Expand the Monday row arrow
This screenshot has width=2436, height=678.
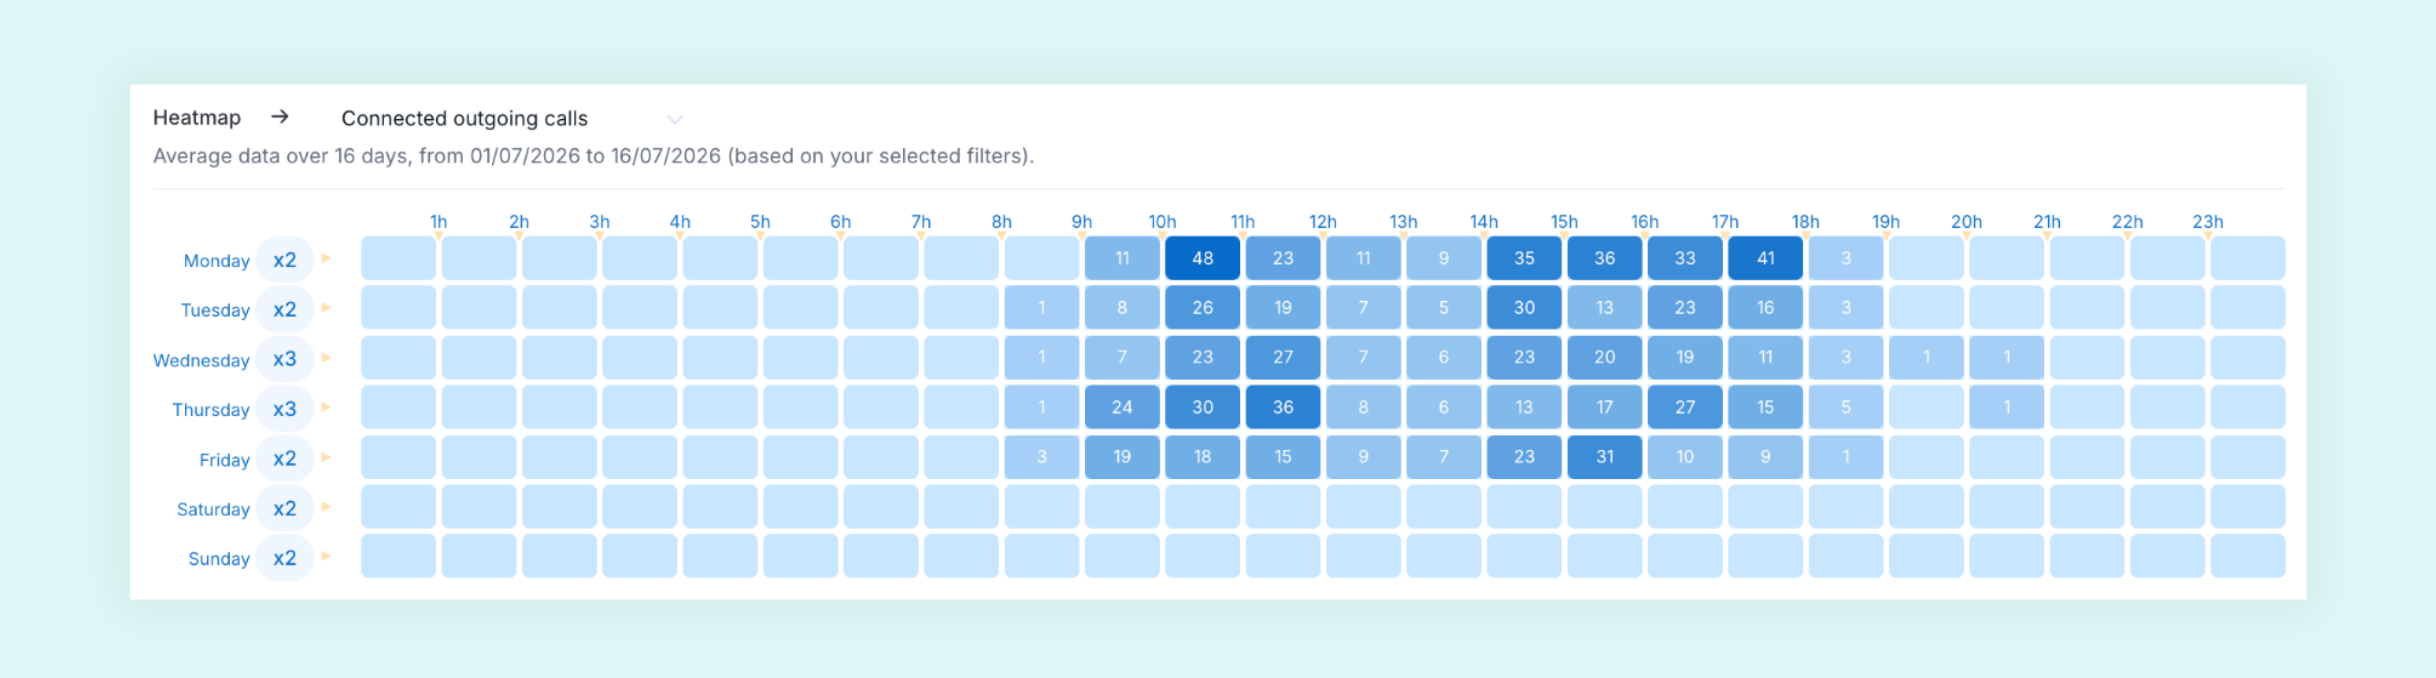click(x=326, y=258)
